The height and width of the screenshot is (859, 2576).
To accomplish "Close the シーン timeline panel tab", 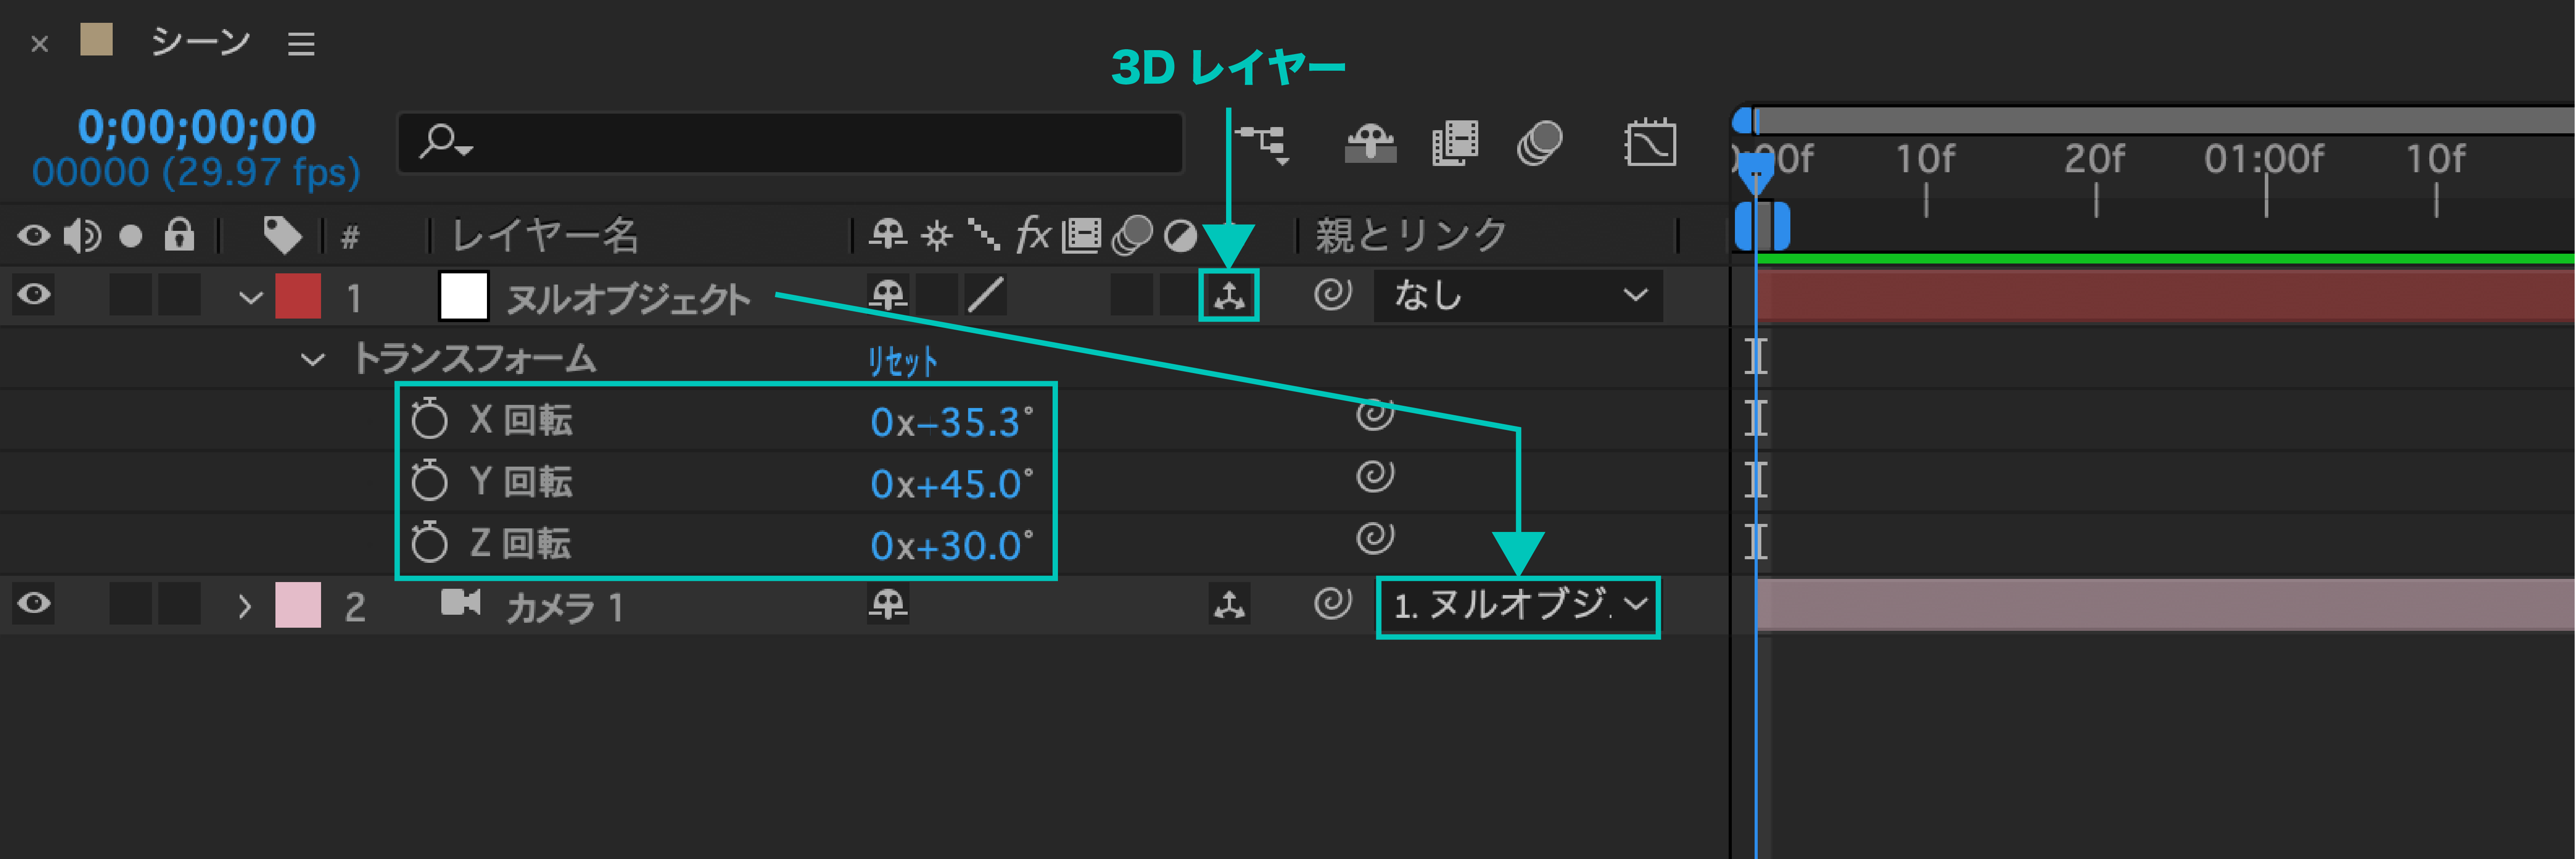I will click(x=40, y=44).
